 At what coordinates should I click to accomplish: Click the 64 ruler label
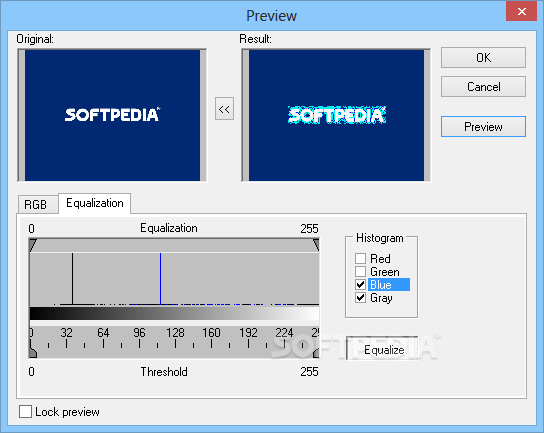click(x=103, y=333)
